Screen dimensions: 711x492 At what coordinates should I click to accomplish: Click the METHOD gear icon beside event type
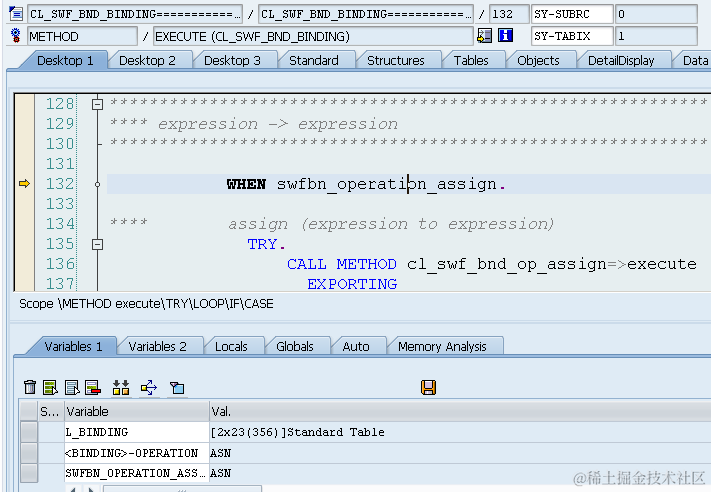[x=16, y=35]
